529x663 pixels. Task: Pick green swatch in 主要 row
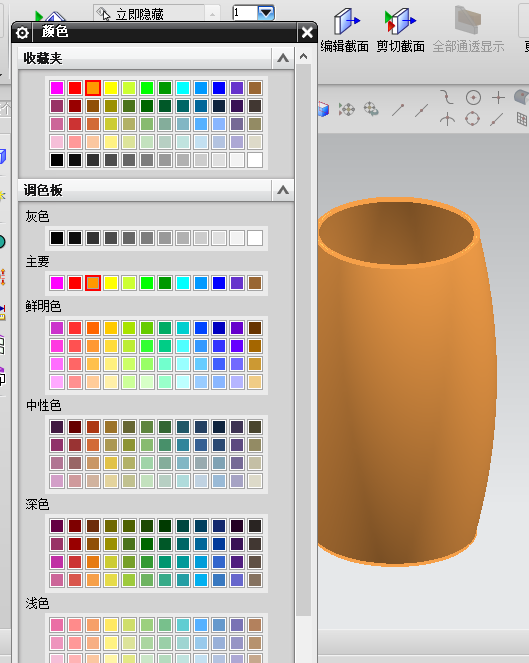[x=147, y=283]
